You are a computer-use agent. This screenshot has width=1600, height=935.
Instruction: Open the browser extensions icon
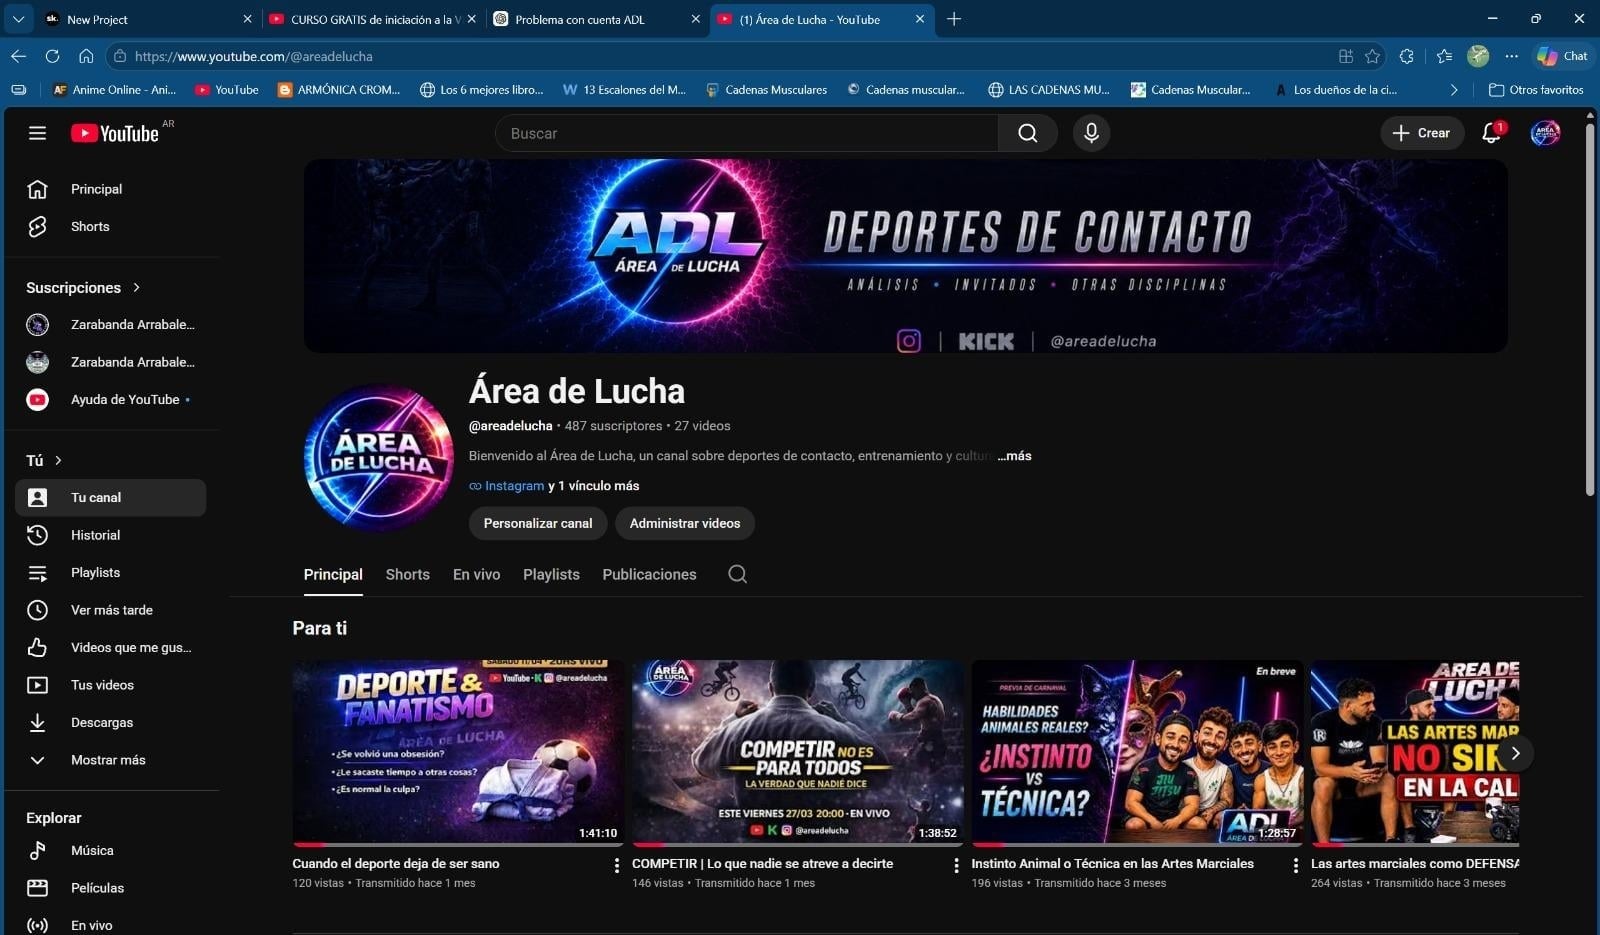(1407, 56)
